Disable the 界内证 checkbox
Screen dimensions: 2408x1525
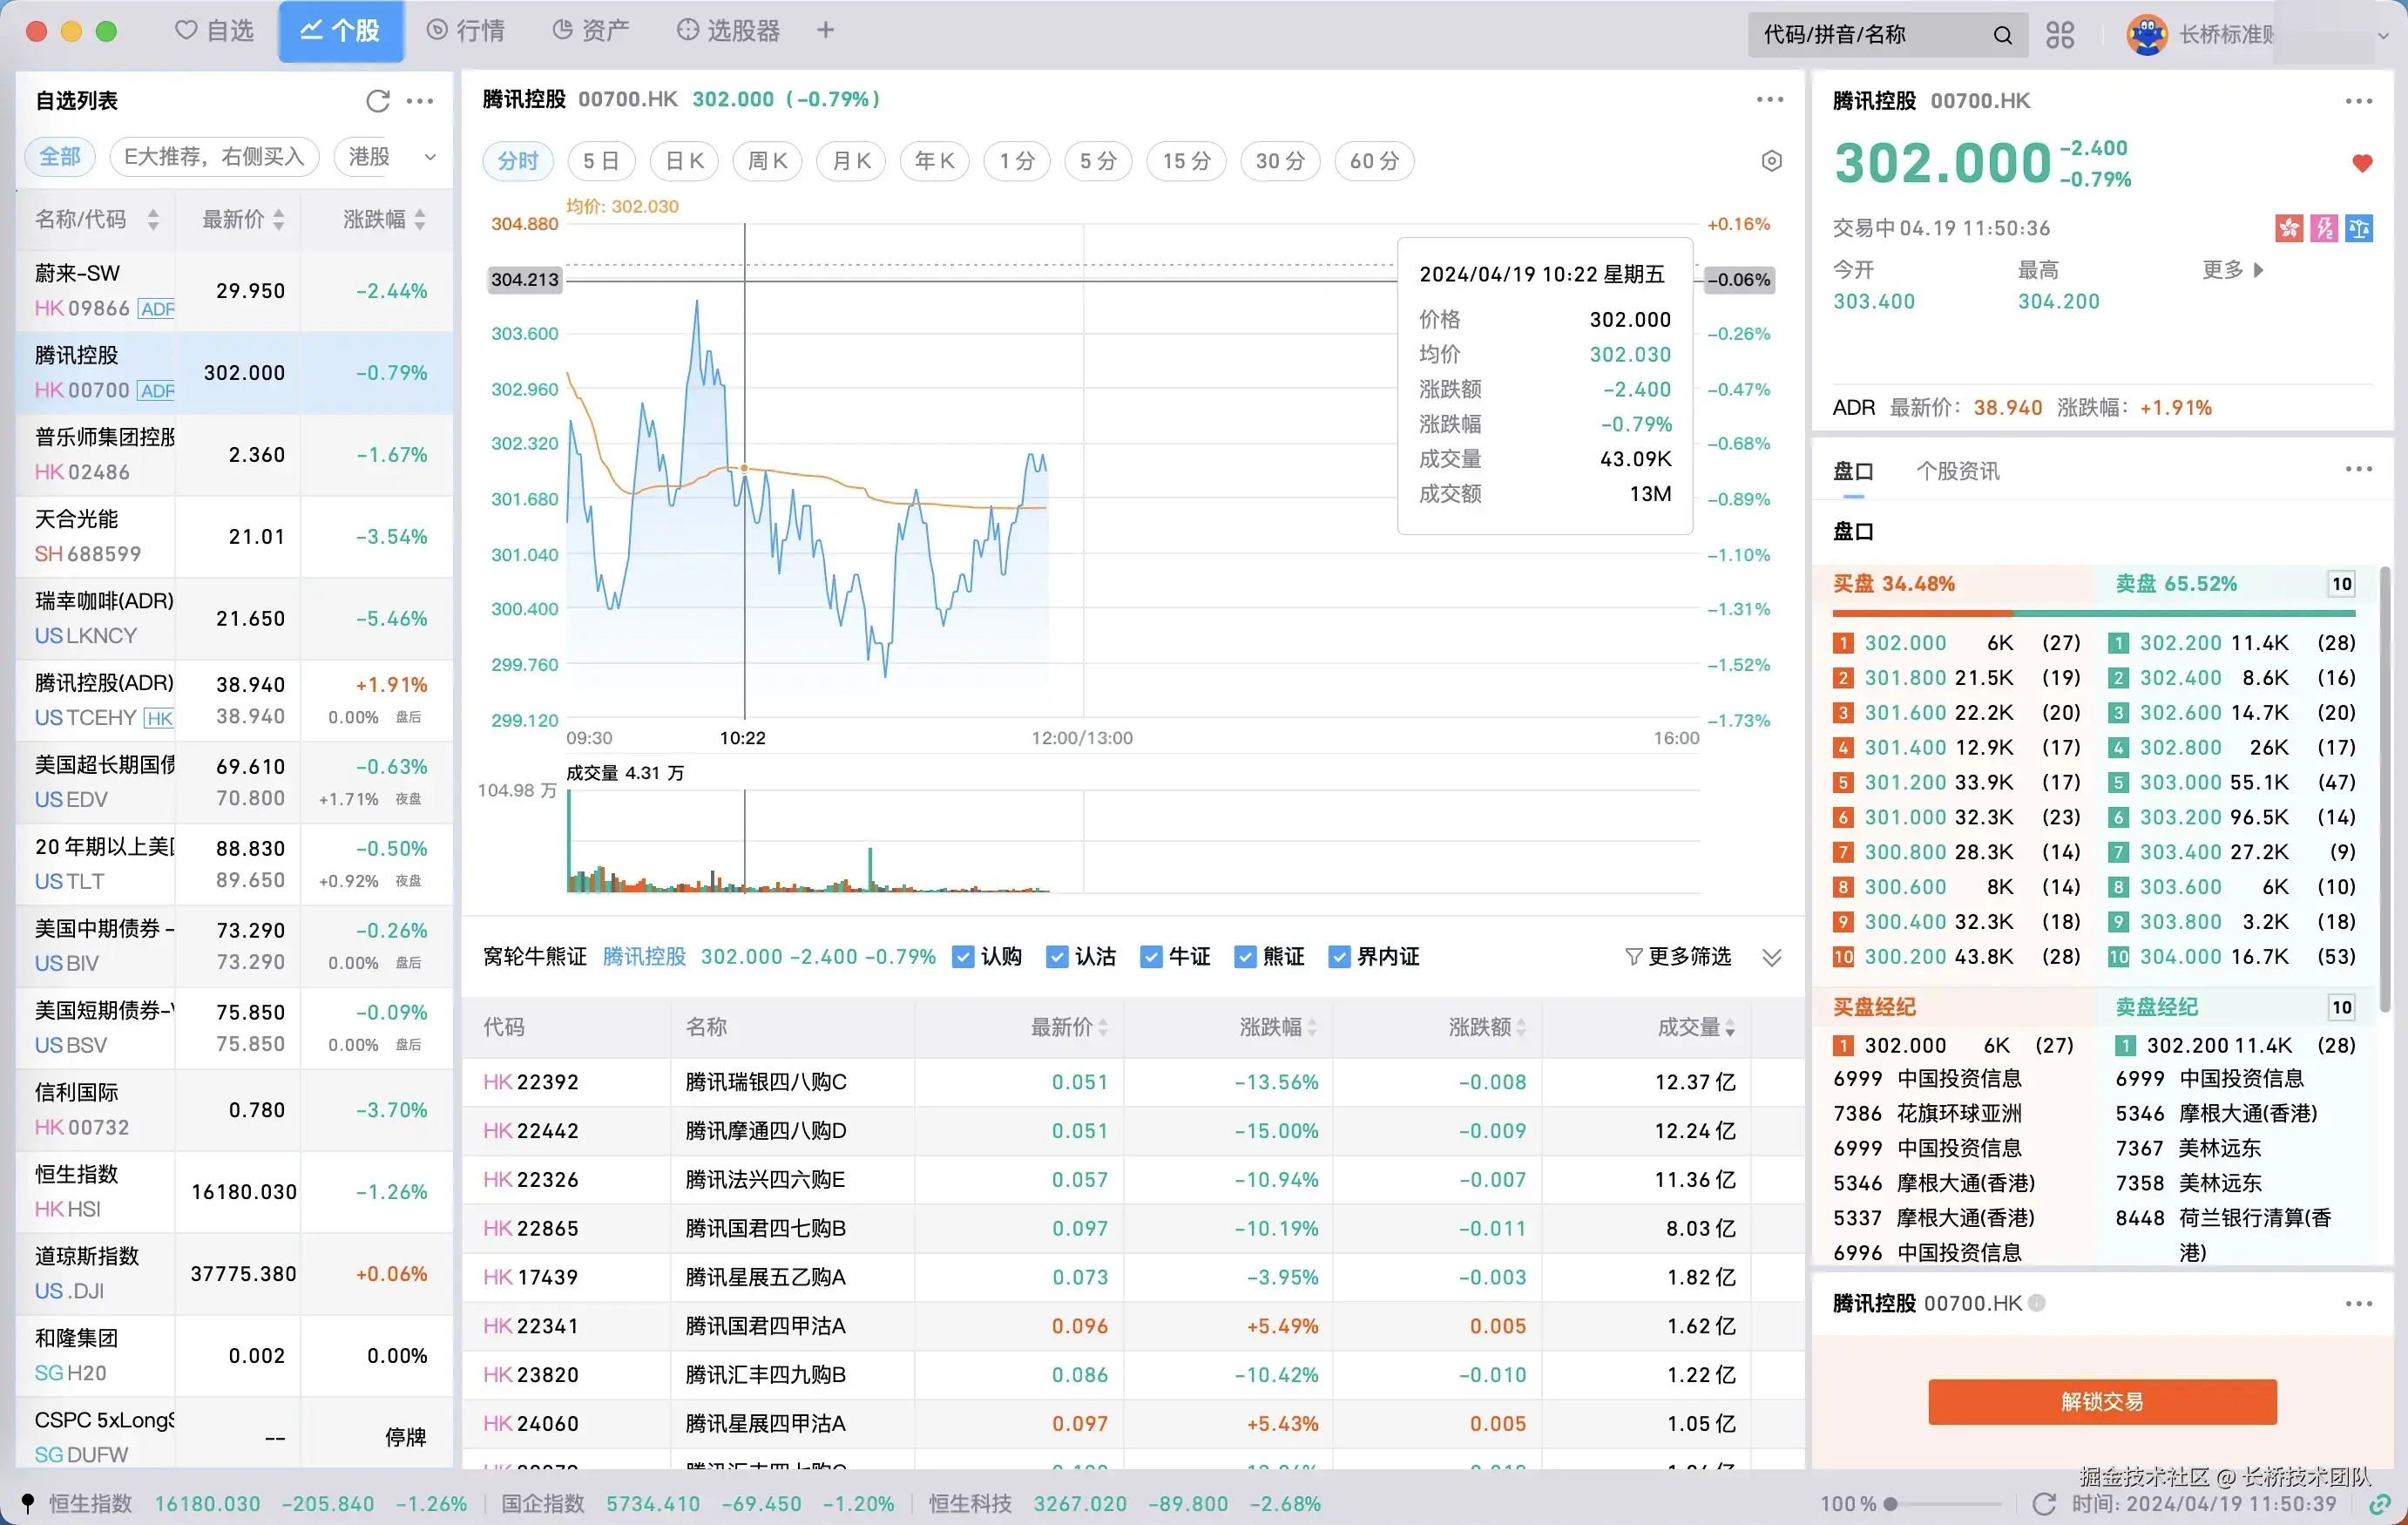tap(1339, 957)
